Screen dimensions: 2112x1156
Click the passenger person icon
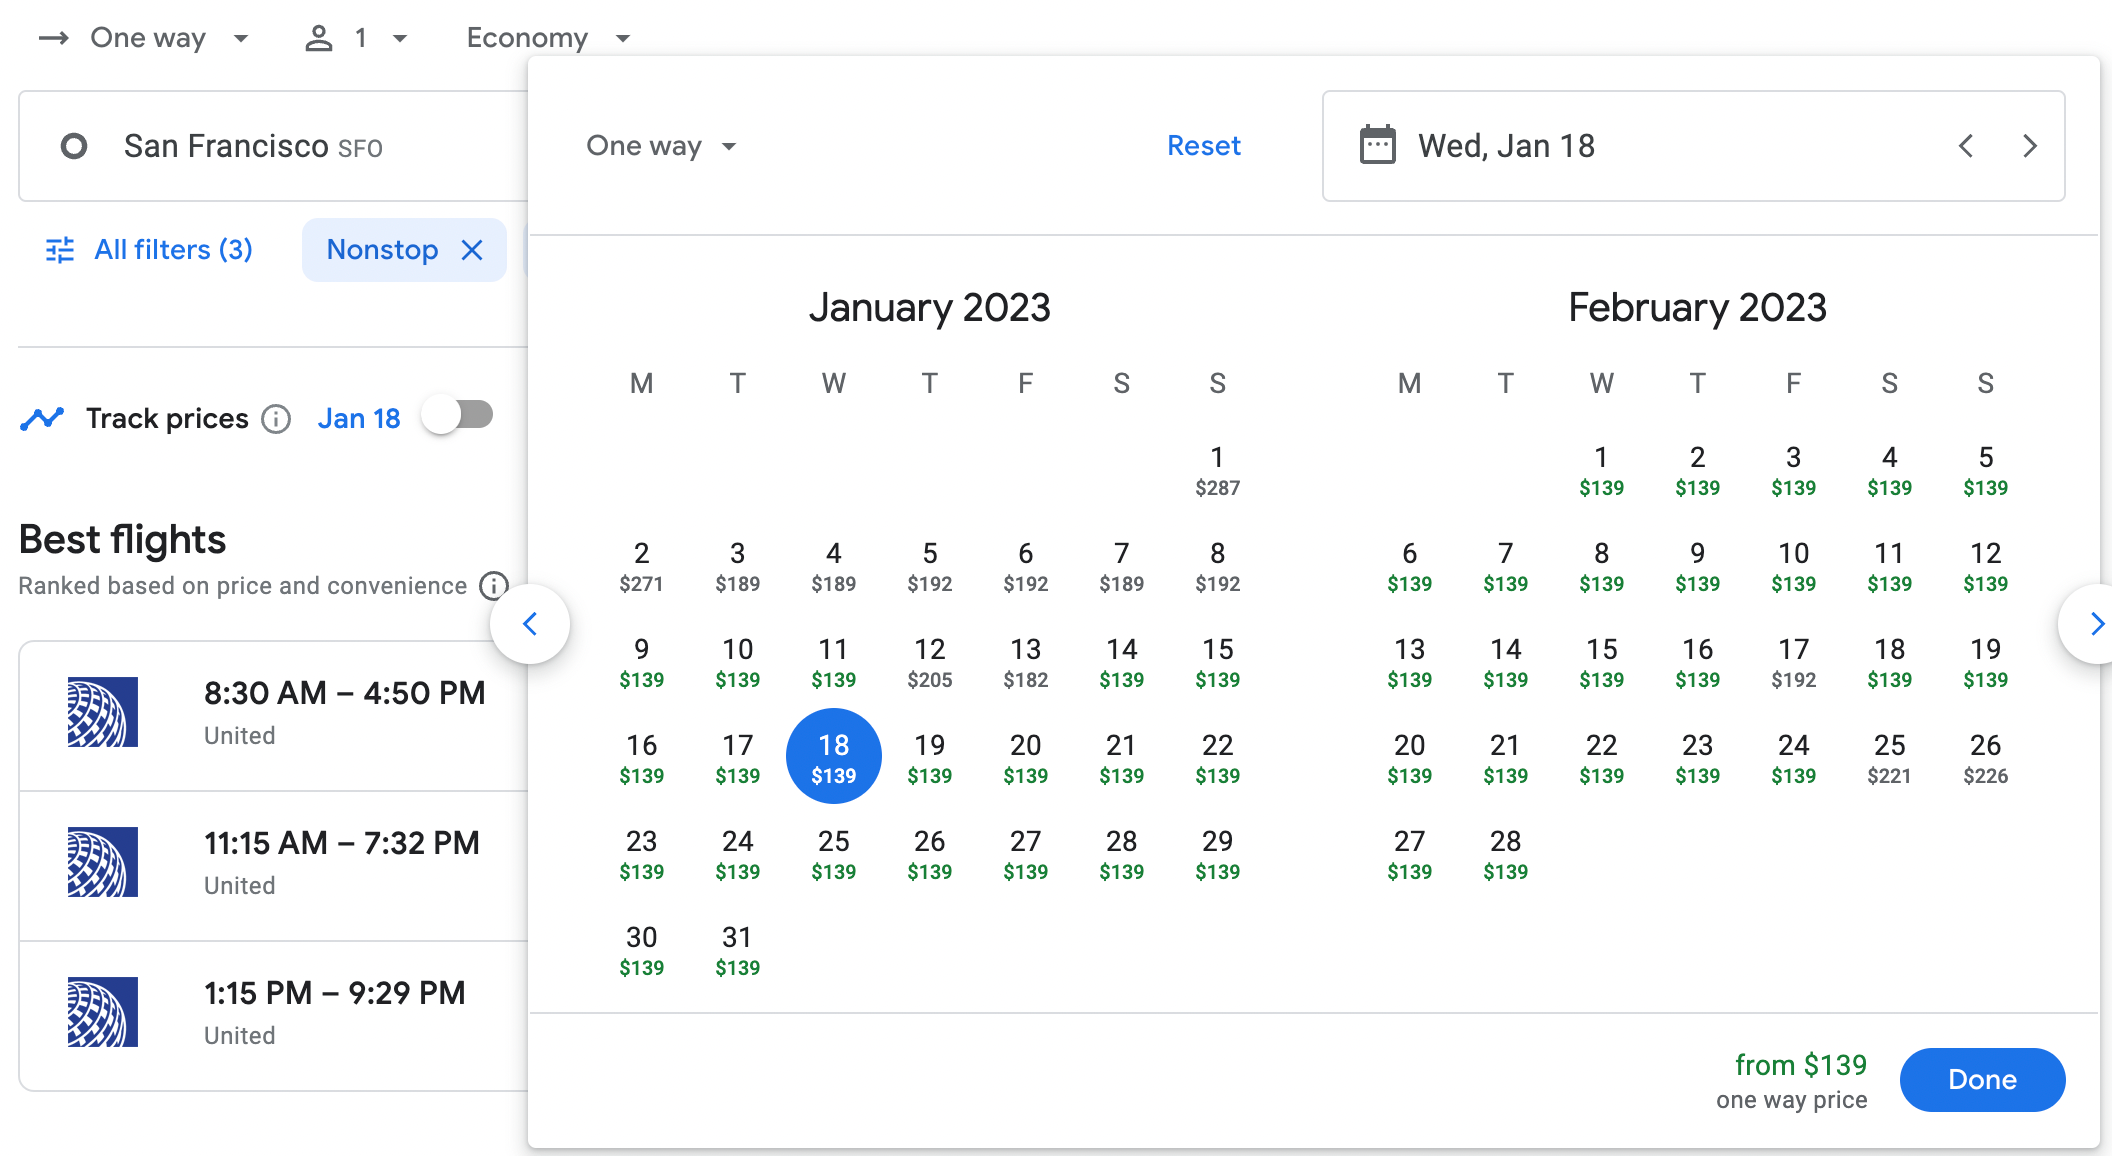pyautogui.click(x=318, y=37)
